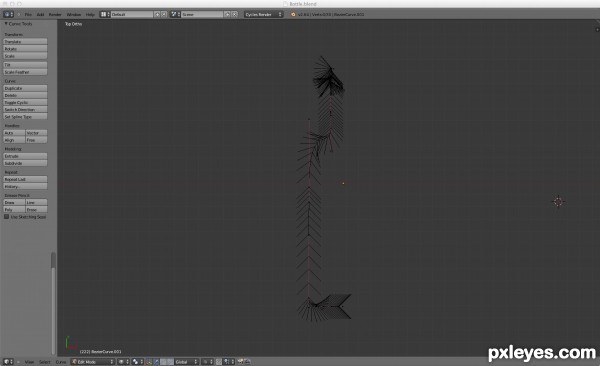Image resolution: width=600 pixels, height=366 pixels.
Task: Open the 3D view editor type selector
Action: (8, 362)
